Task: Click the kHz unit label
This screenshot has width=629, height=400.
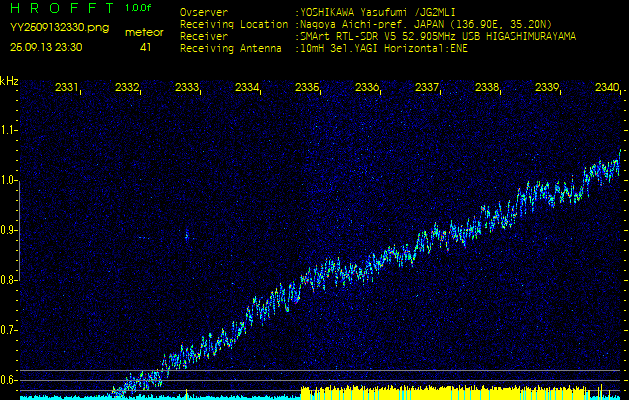Action: pyautogui.click(x=9, y=81)
